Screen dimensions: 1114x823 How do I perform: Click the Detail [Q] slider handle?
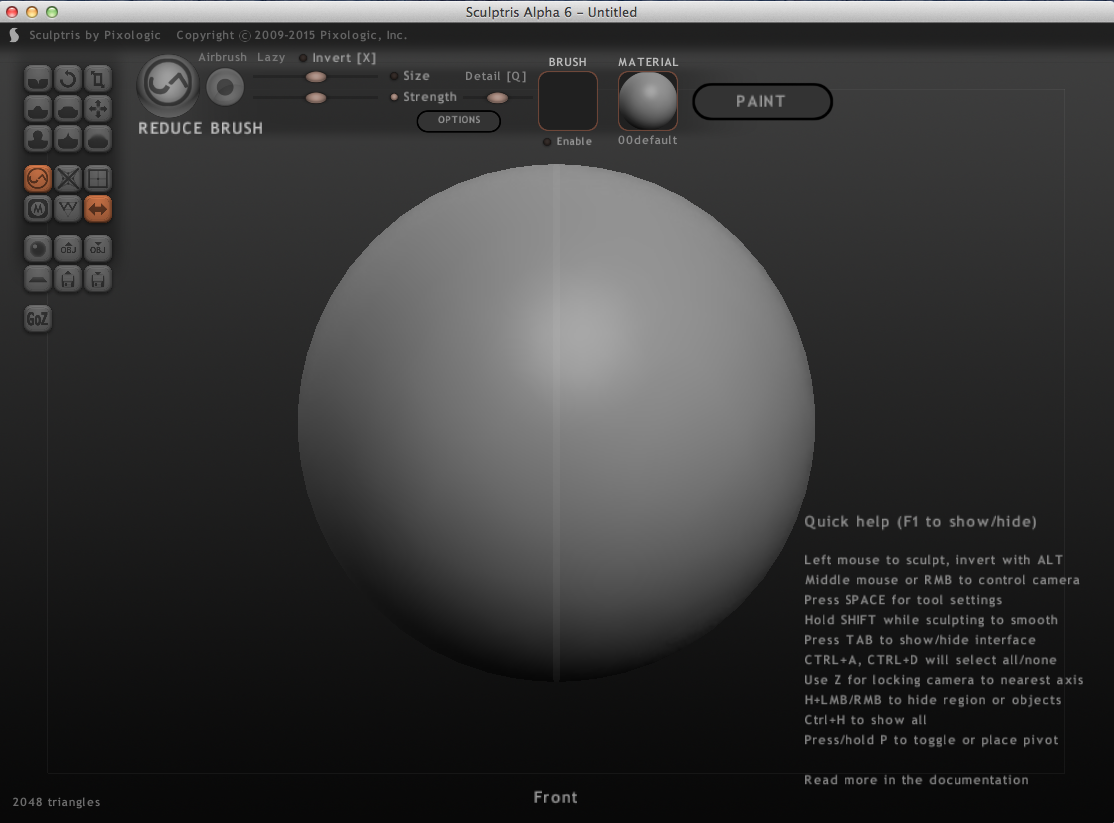497,97
